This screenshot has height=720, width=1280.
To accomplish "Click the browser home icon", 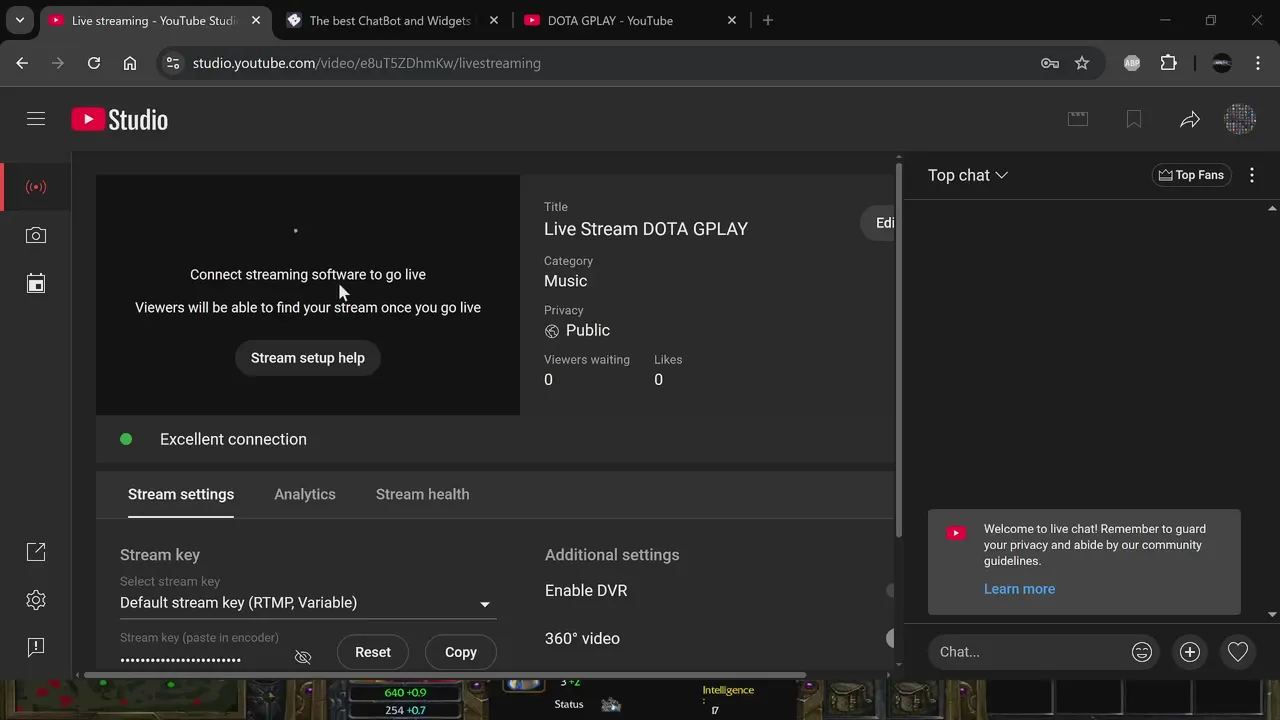I will pyautogui.click(x=130, y=63).
